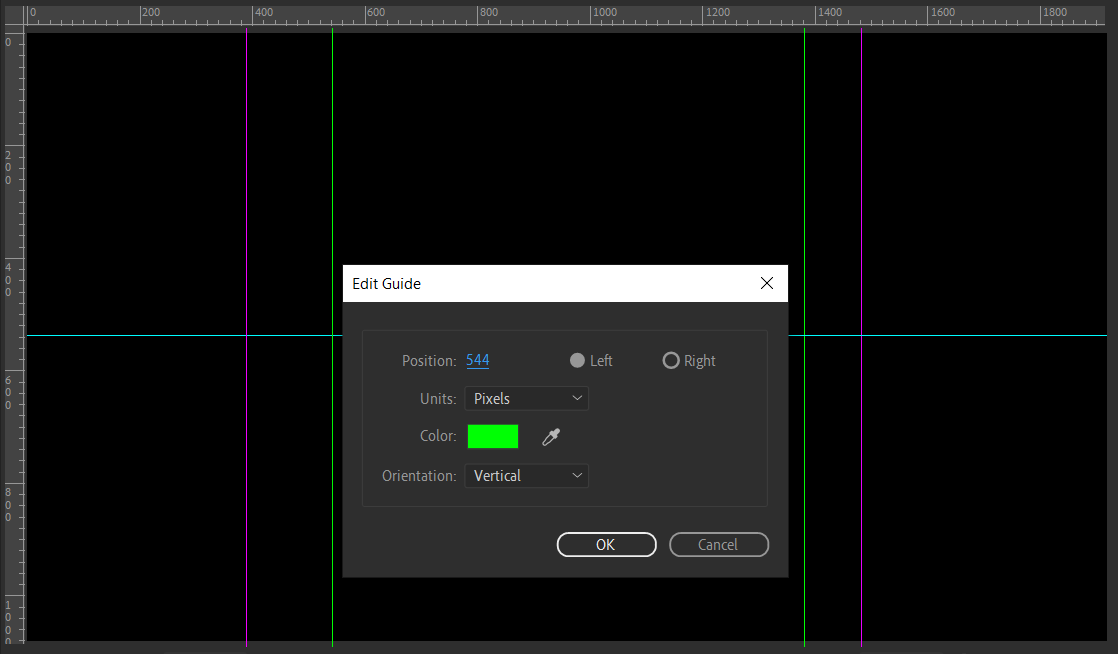Open the Units dropdown showing Pixels
The height and width of the screenshot is (654, 1118).
pyautogui.click(x=526, y=398)
